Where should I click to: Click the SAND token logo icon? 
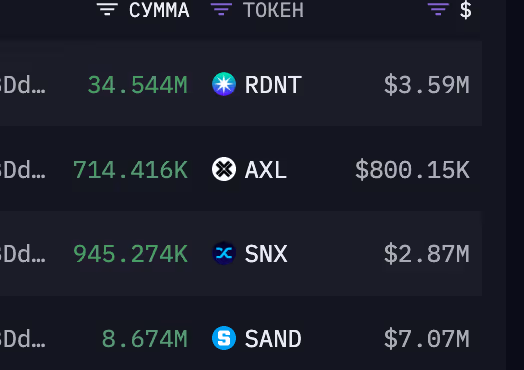[x=224, y=338]
